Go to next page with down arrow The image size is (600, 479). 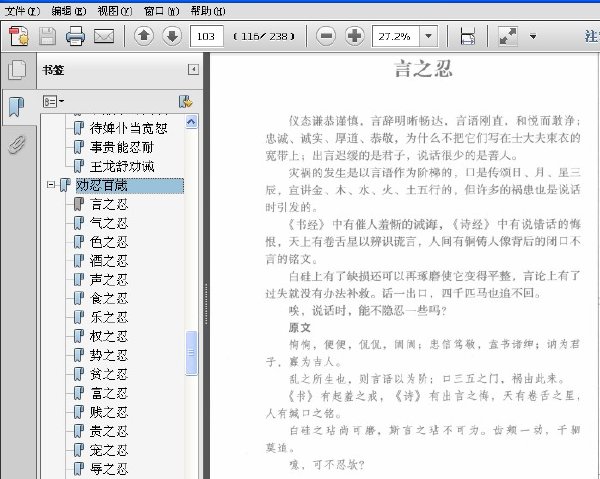(172, 36)
